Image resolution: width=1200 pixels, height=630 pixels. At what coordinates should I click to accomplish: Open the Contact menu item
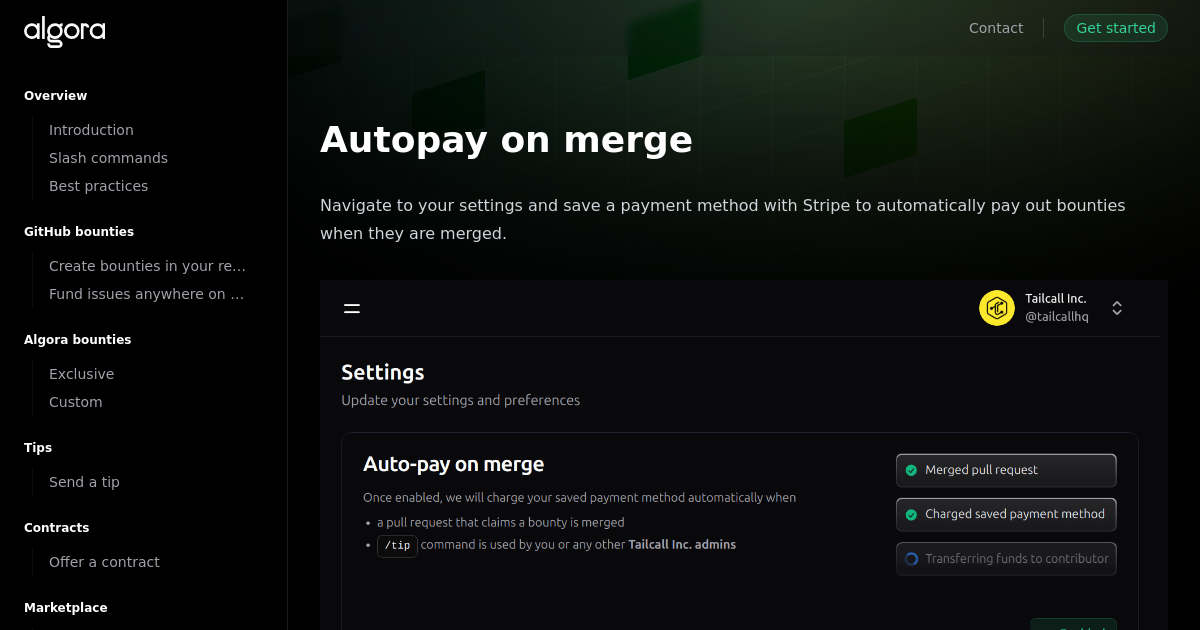click(x=996, y=28)
